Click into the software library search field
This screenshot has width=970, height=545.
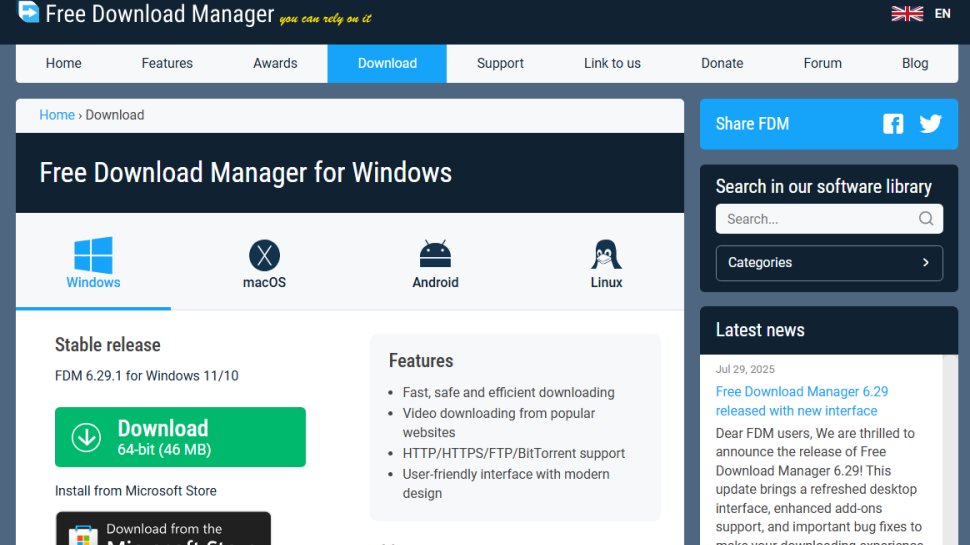[829, 219]
